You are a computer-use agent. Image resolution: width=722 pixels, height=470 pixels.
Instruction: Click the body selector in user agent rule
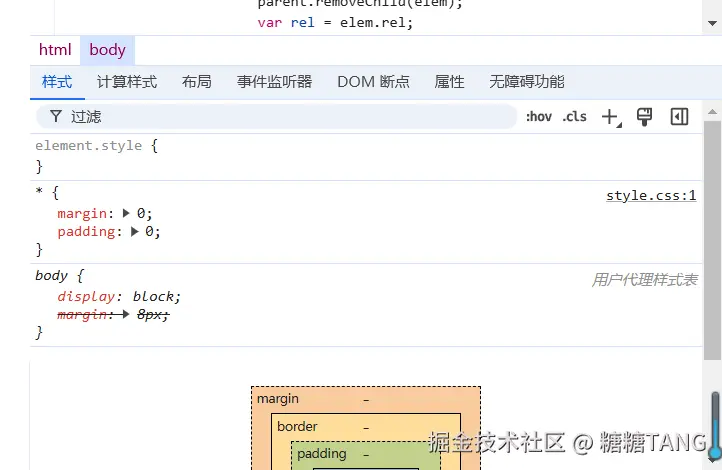click(x=51, y=276)
